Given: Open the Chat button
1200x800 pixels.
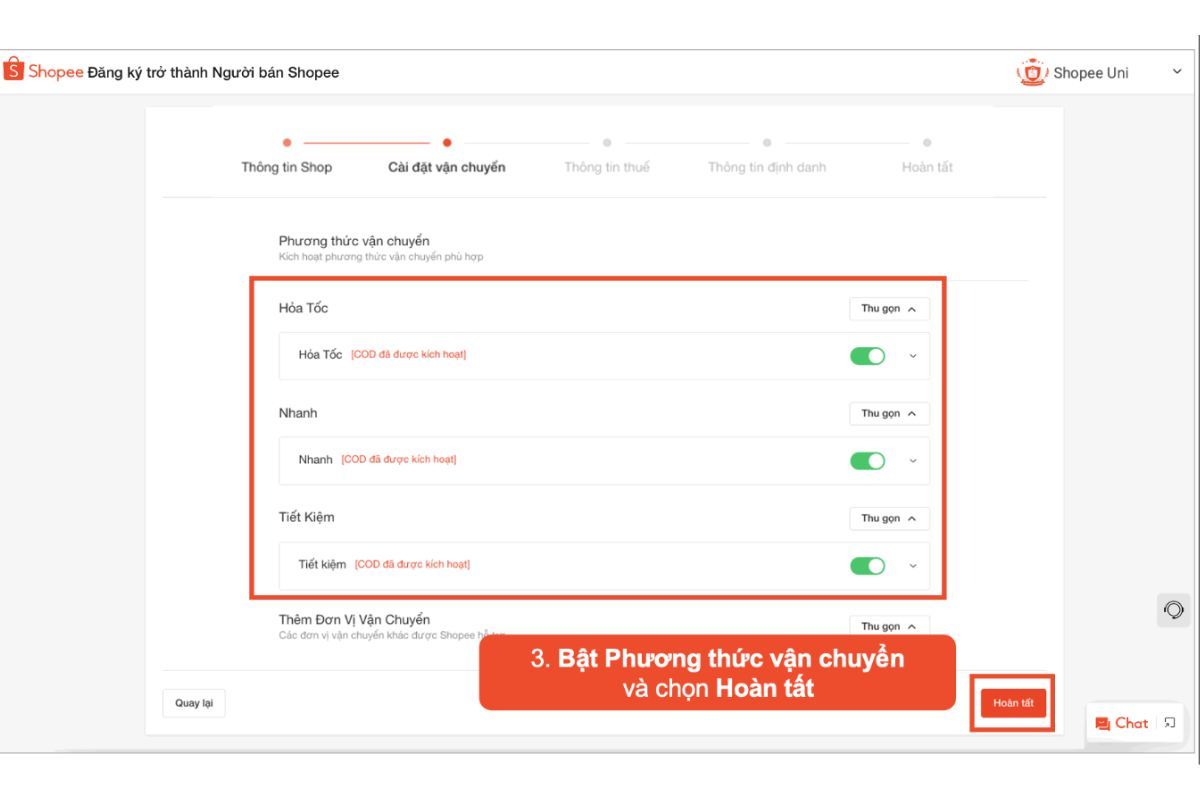Looking at the screenshot, I should [1133, 723].
